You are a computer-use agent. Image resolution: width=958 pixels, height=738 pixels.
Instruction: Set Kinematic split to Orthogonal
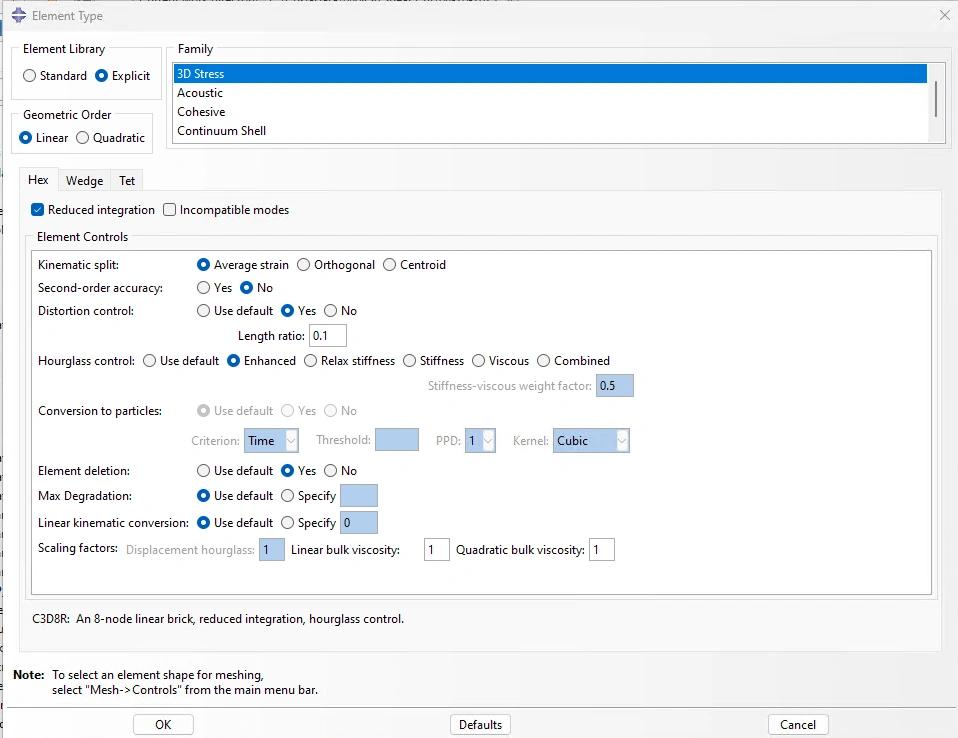coord(304,265)
